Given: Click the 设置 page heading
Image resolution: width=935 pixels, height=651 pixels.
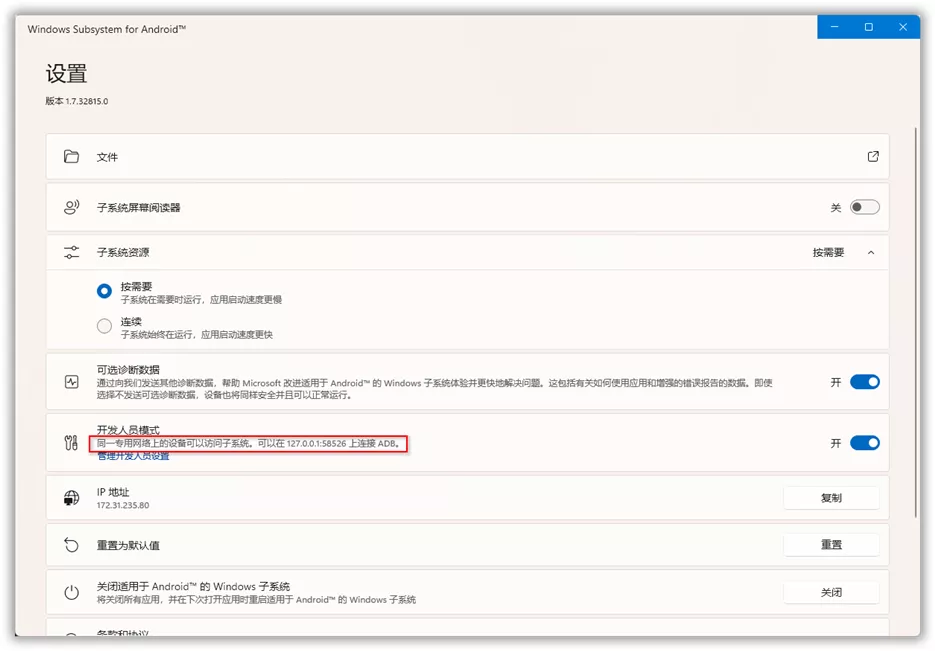Looking at the screenshot, I should [x=66, y=73].
